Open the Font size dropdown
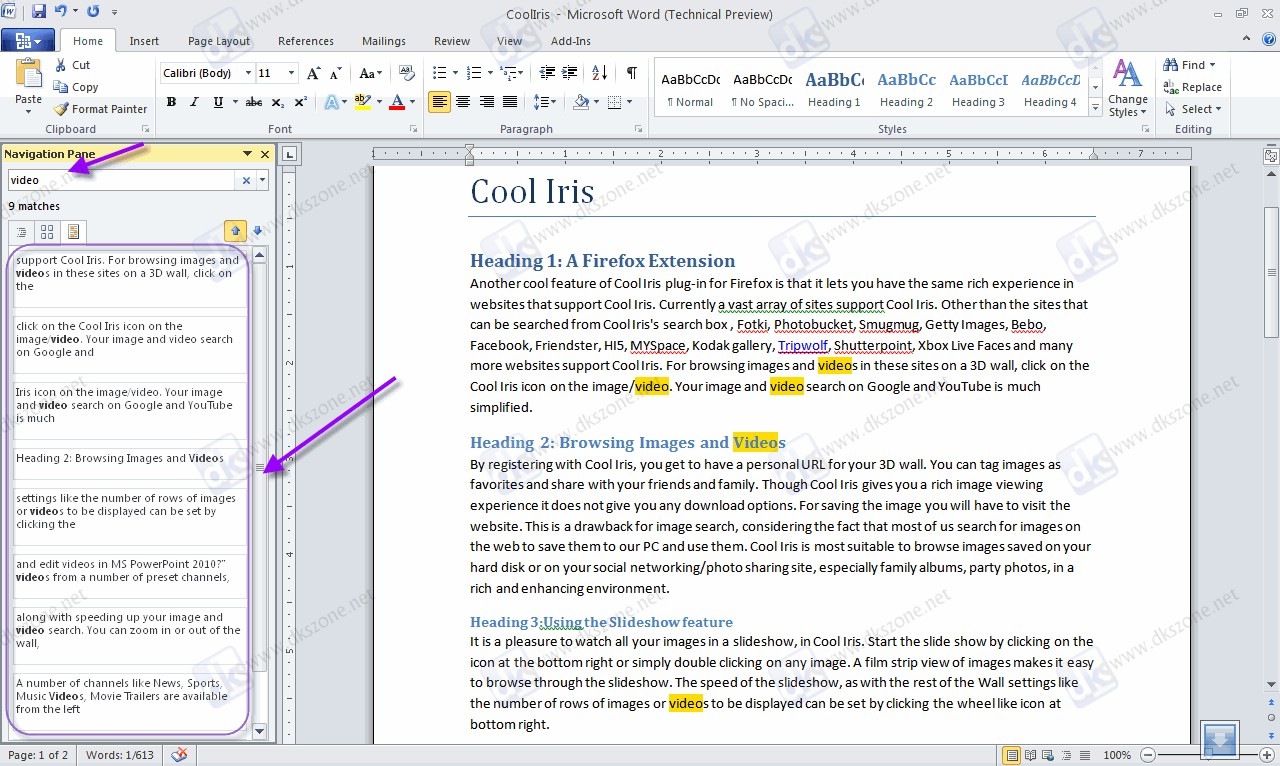This screenshot has width=1280, height=766. tap(291, 73)
